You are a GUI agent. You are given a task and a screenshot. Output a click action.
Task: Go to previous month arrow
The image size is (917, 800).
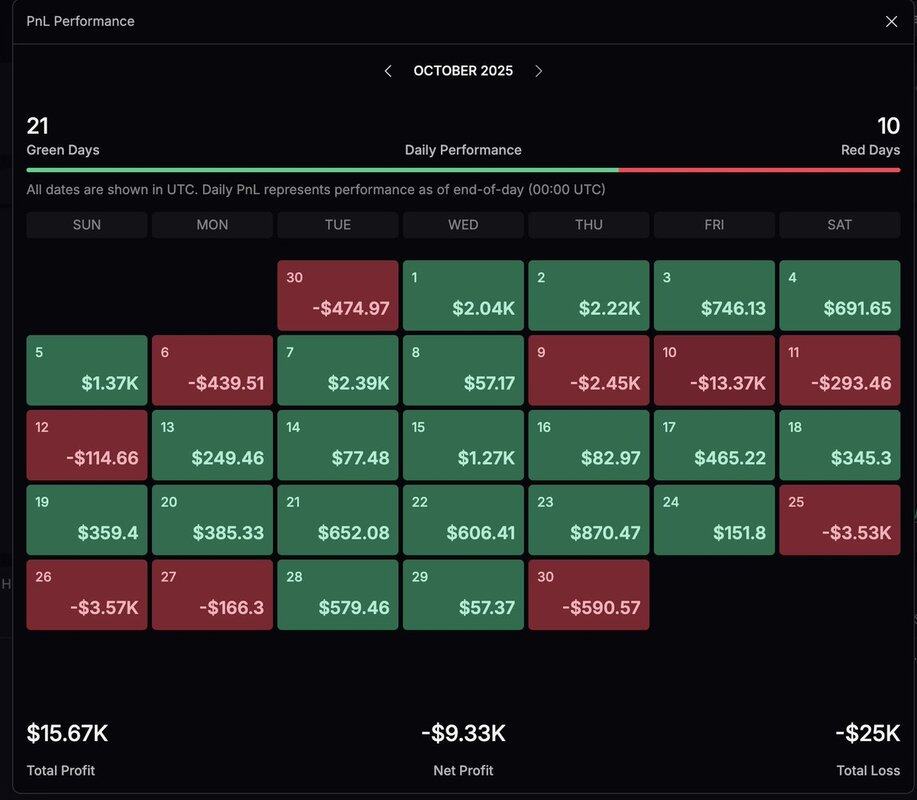click(388, 71)
